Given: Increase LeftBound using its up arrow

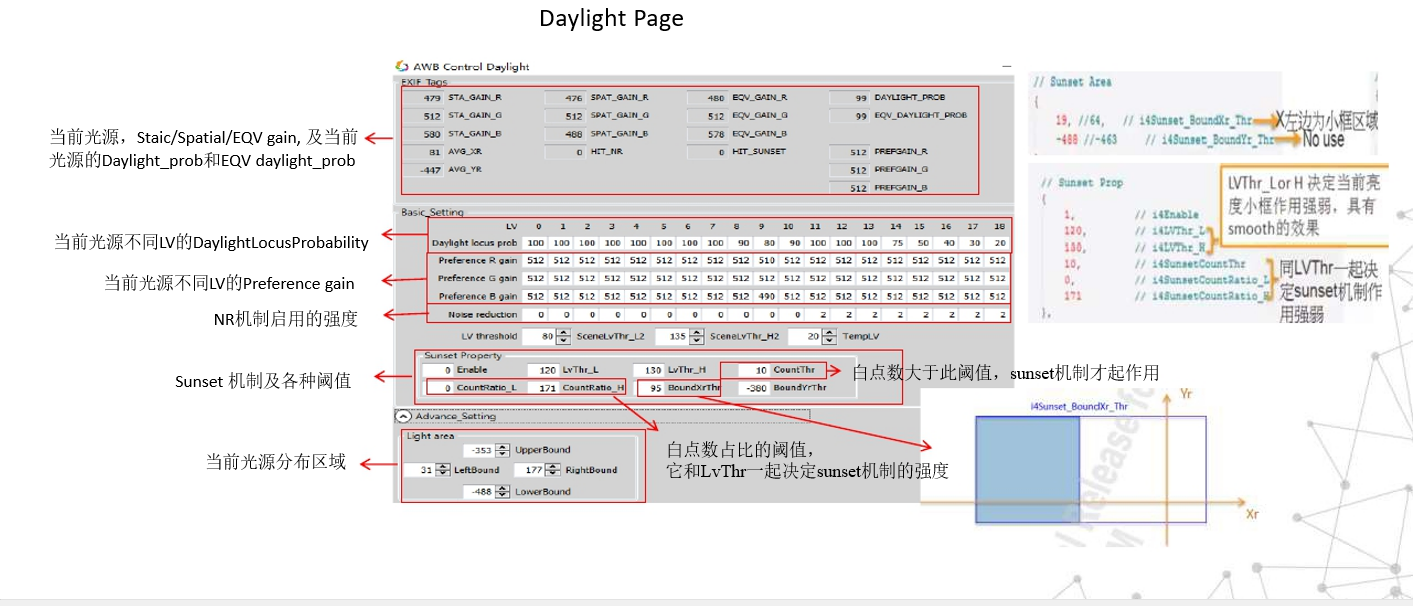Looking at the screenshot, I should [442, 466].
